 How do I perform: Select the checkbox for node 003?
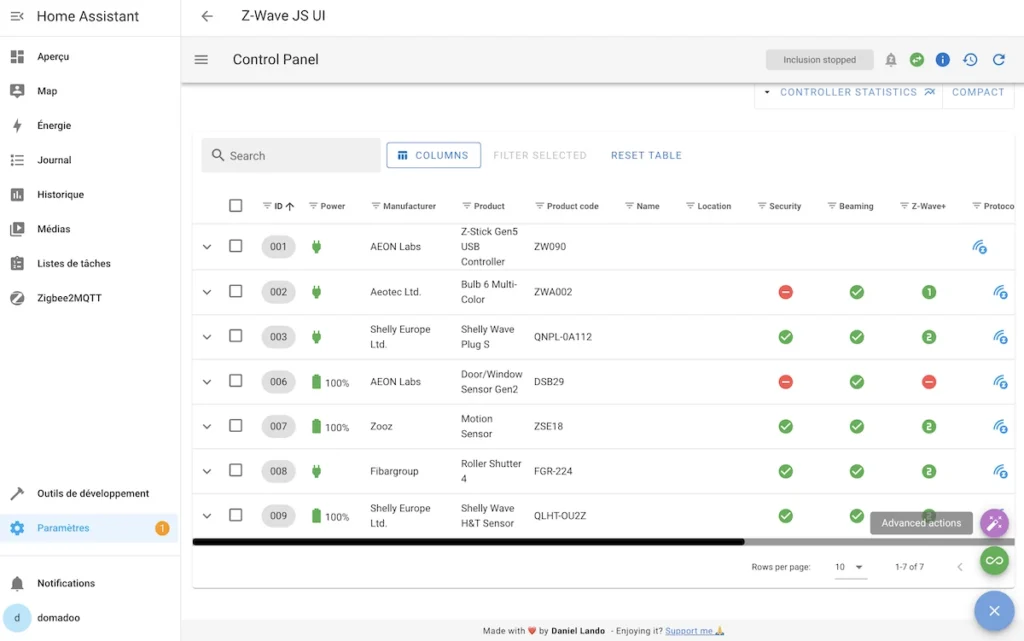[x=236, y=336]
